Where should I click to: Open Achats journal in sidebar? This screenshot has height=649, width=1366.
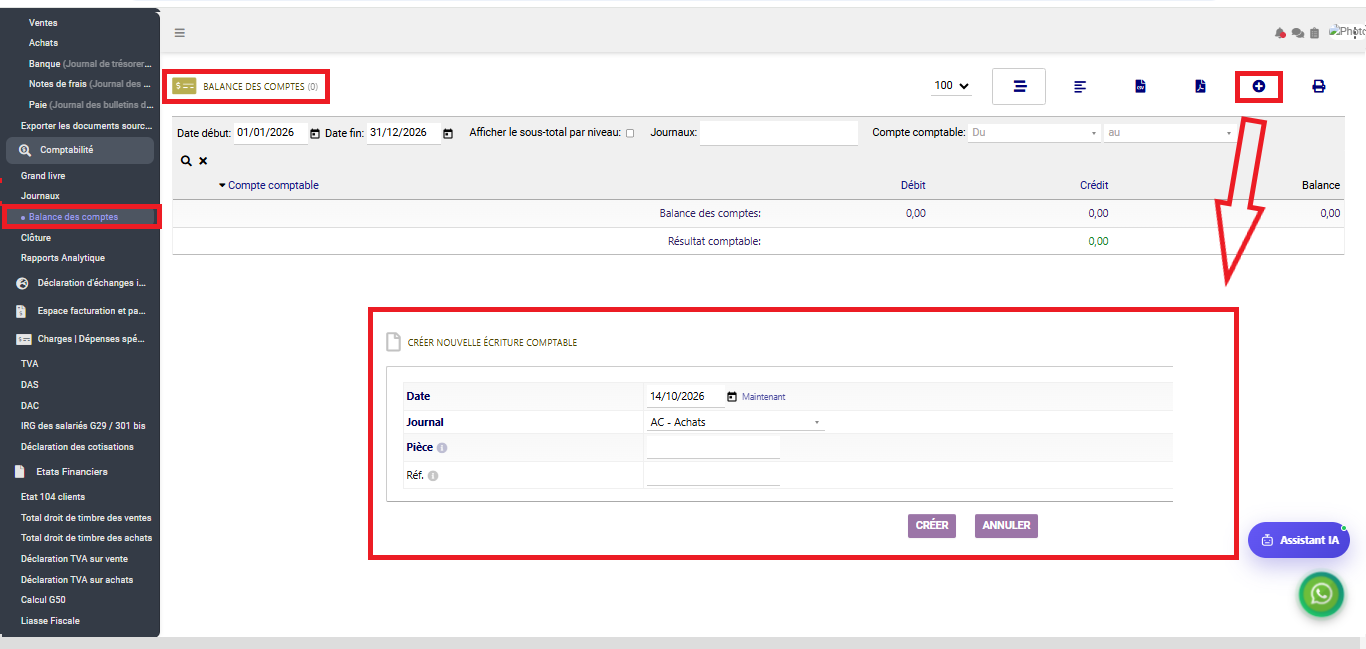pyautogui.click(x=43, y=43)
